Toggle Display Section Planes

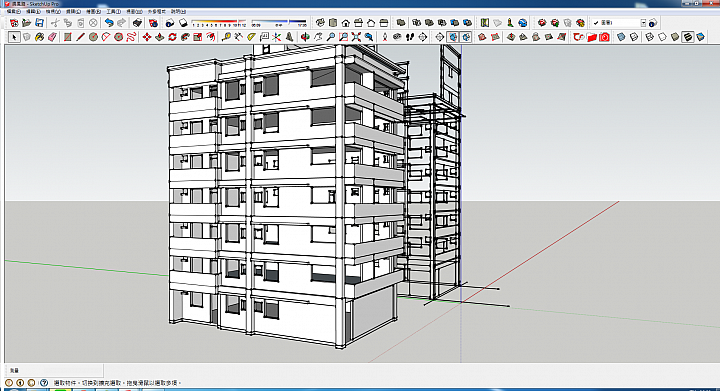[453, 37]
